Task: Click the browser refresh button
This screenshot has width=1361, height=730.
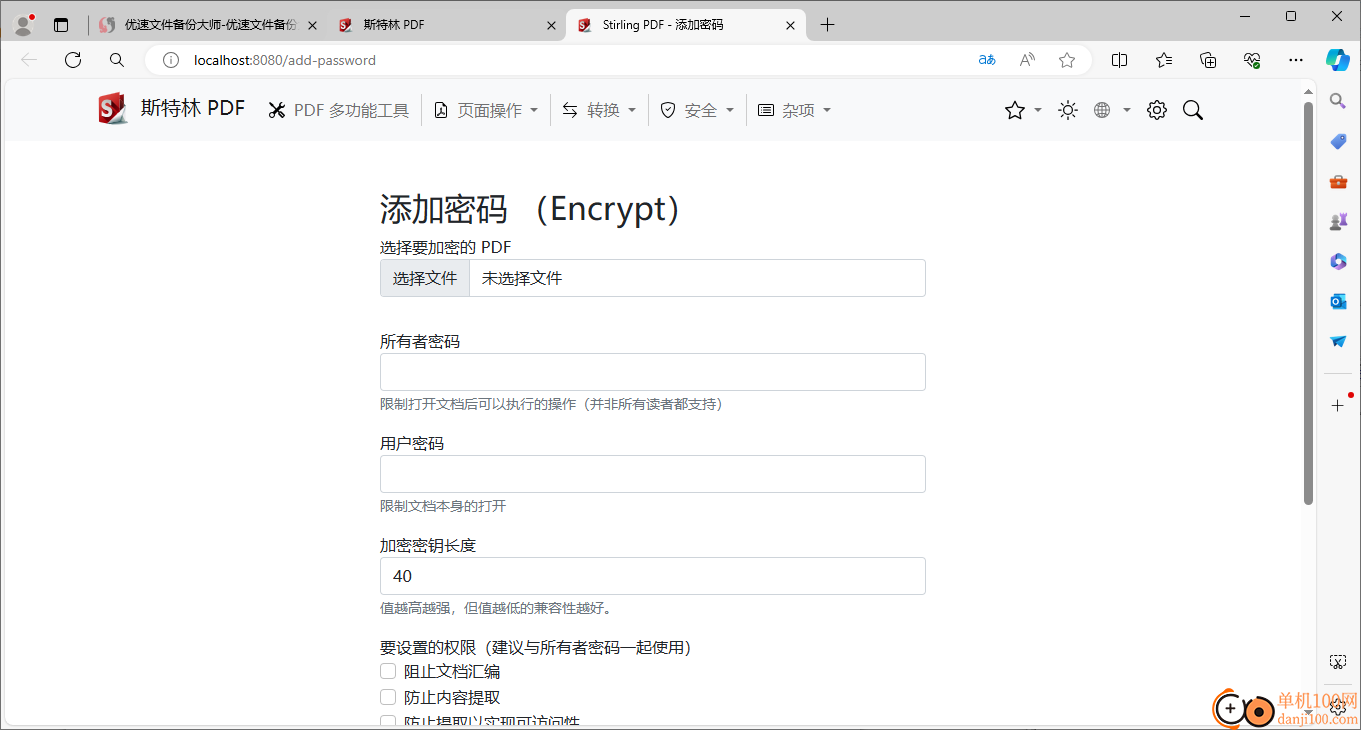Action: point(72,60)
